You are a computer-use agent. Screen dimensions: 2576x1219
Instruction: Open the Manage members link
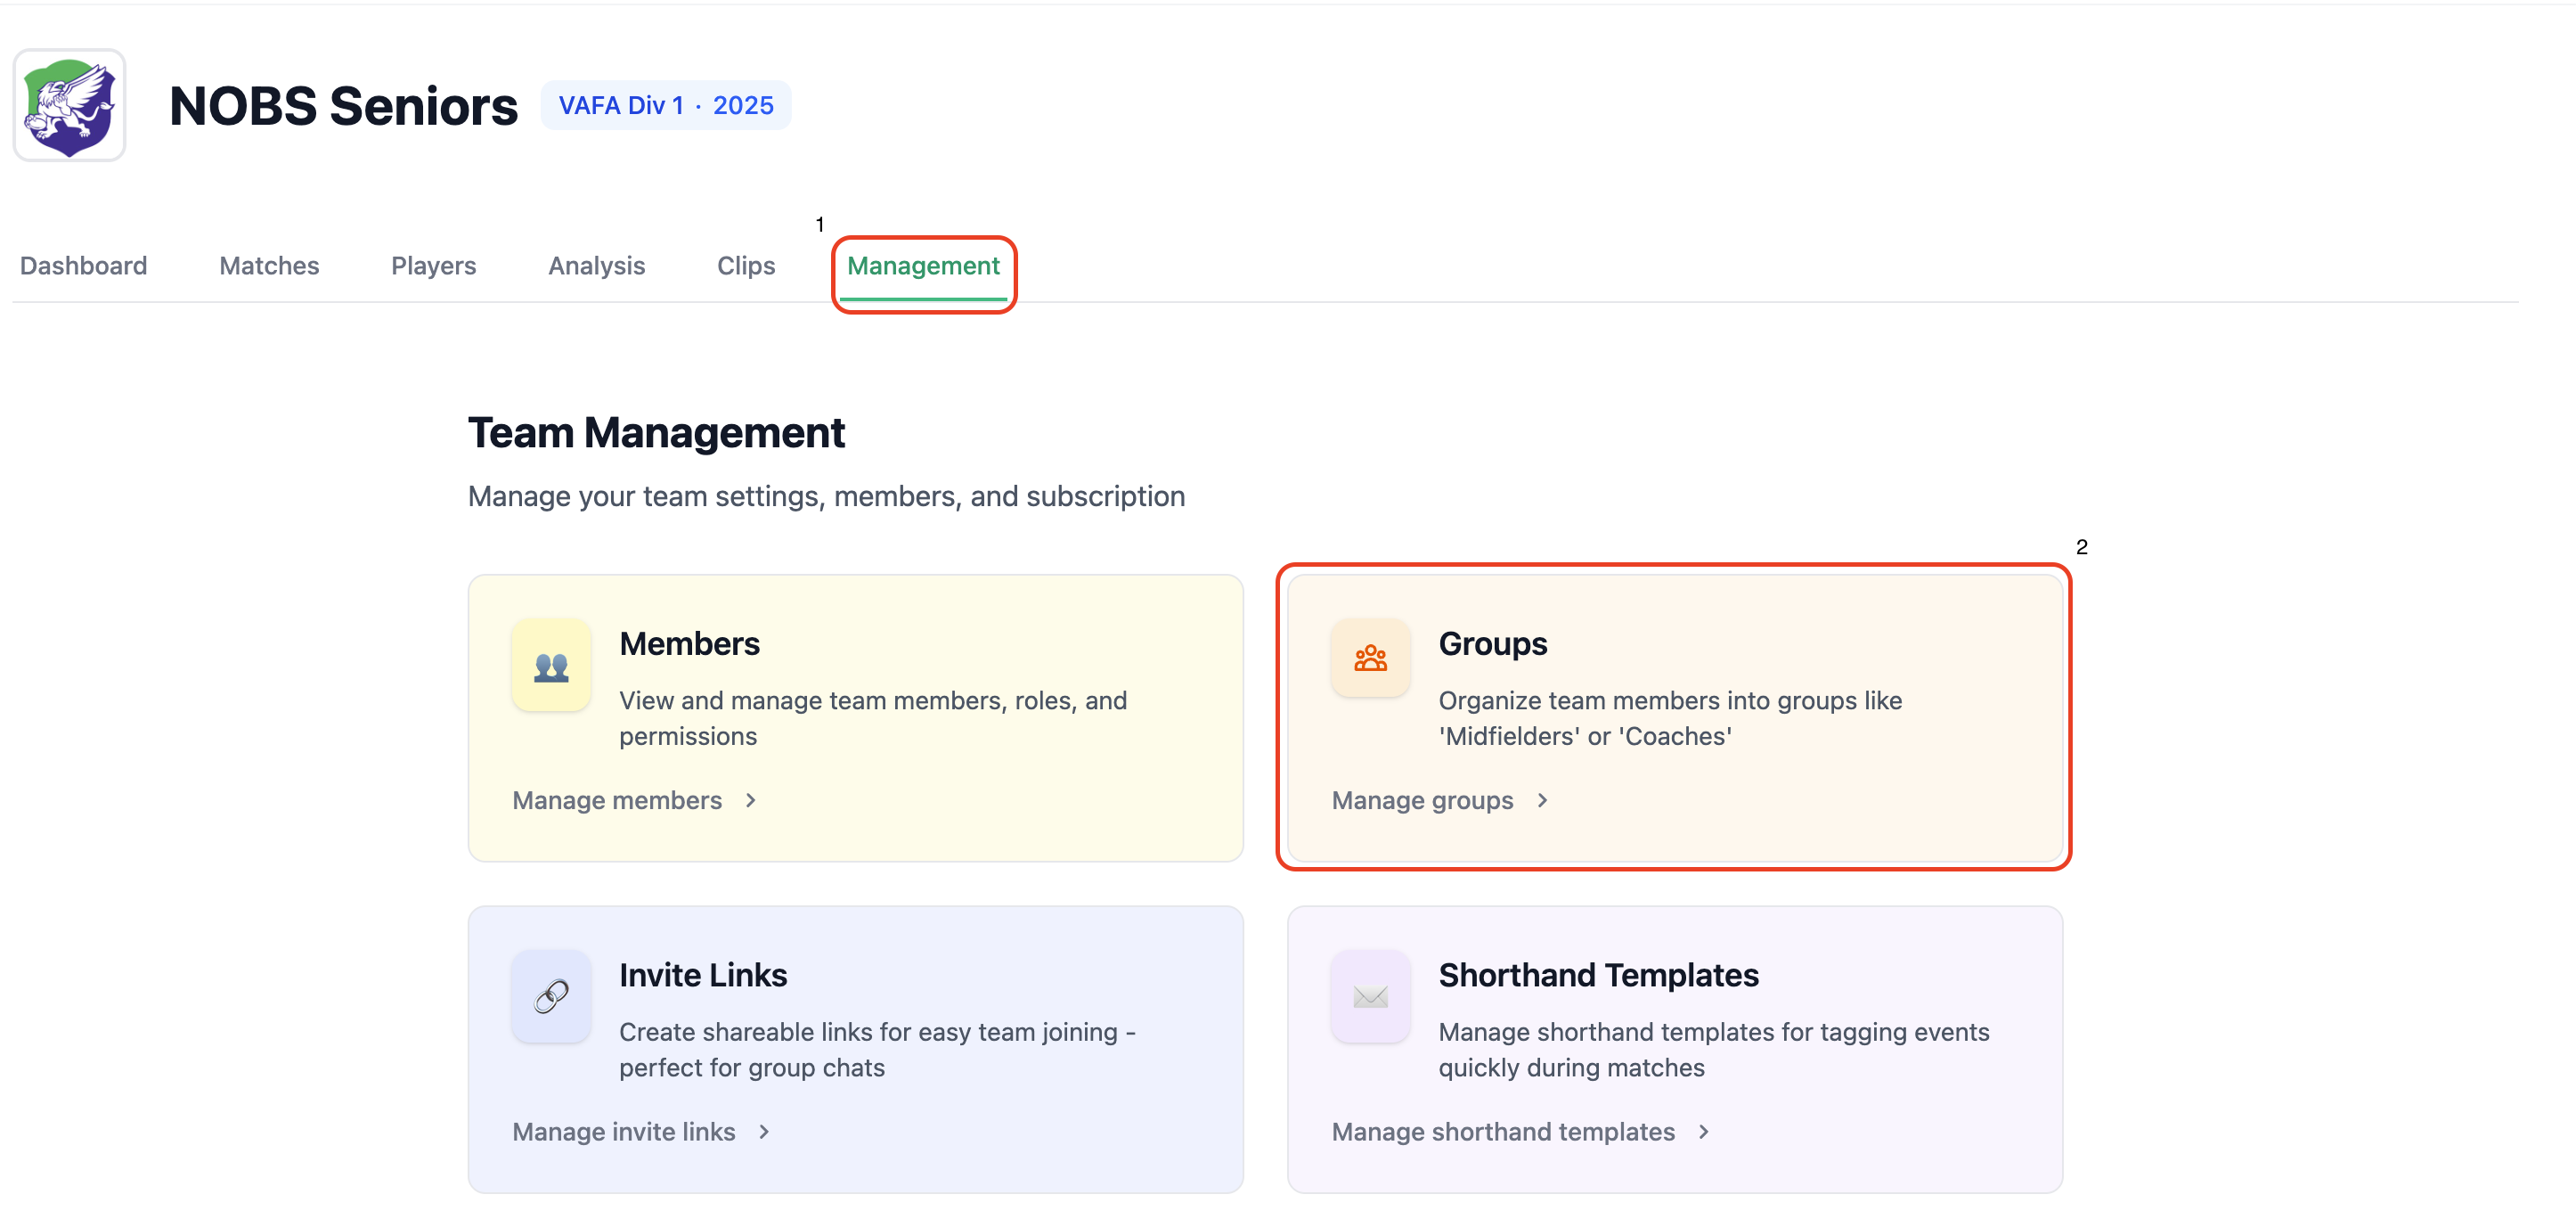[x=616, y=800]
